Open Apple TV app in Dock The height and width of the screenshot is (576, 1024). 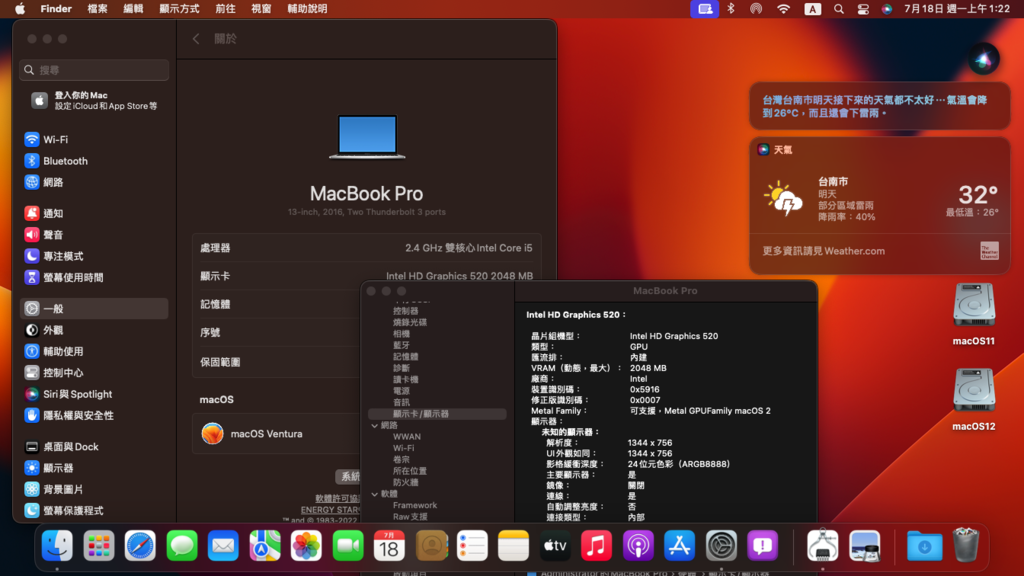(555, 545)
